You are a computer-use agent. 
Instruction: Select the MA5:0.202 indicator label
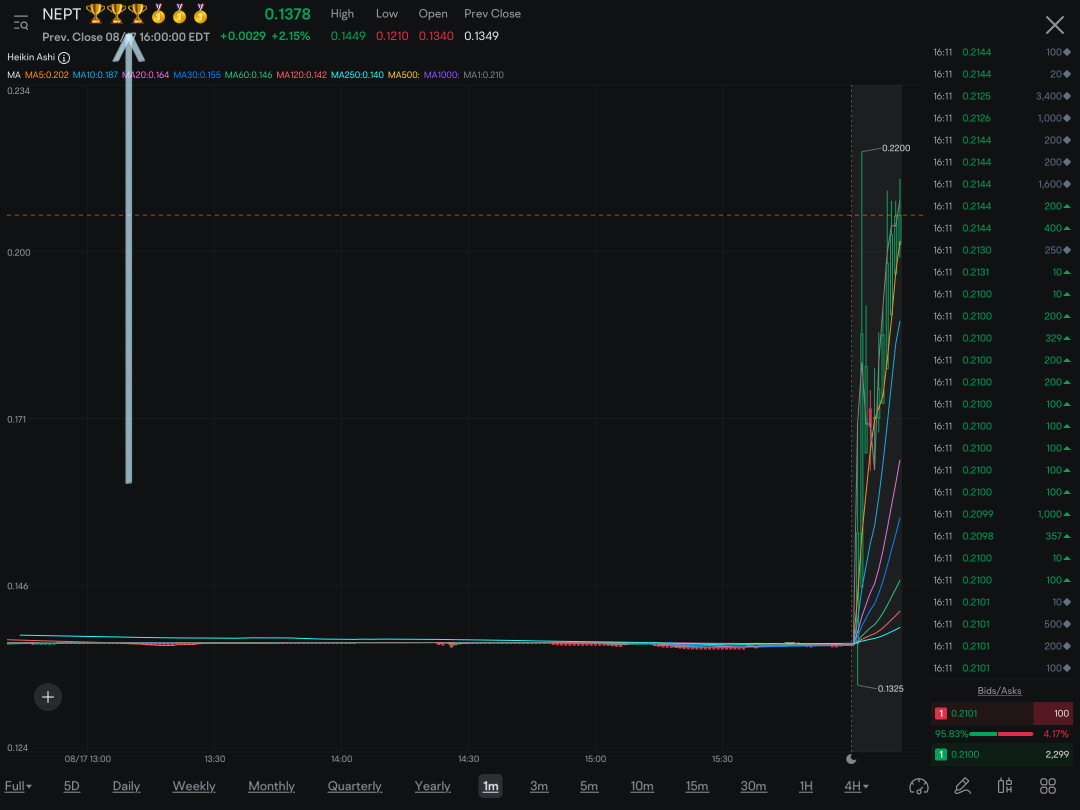point(47,75)
